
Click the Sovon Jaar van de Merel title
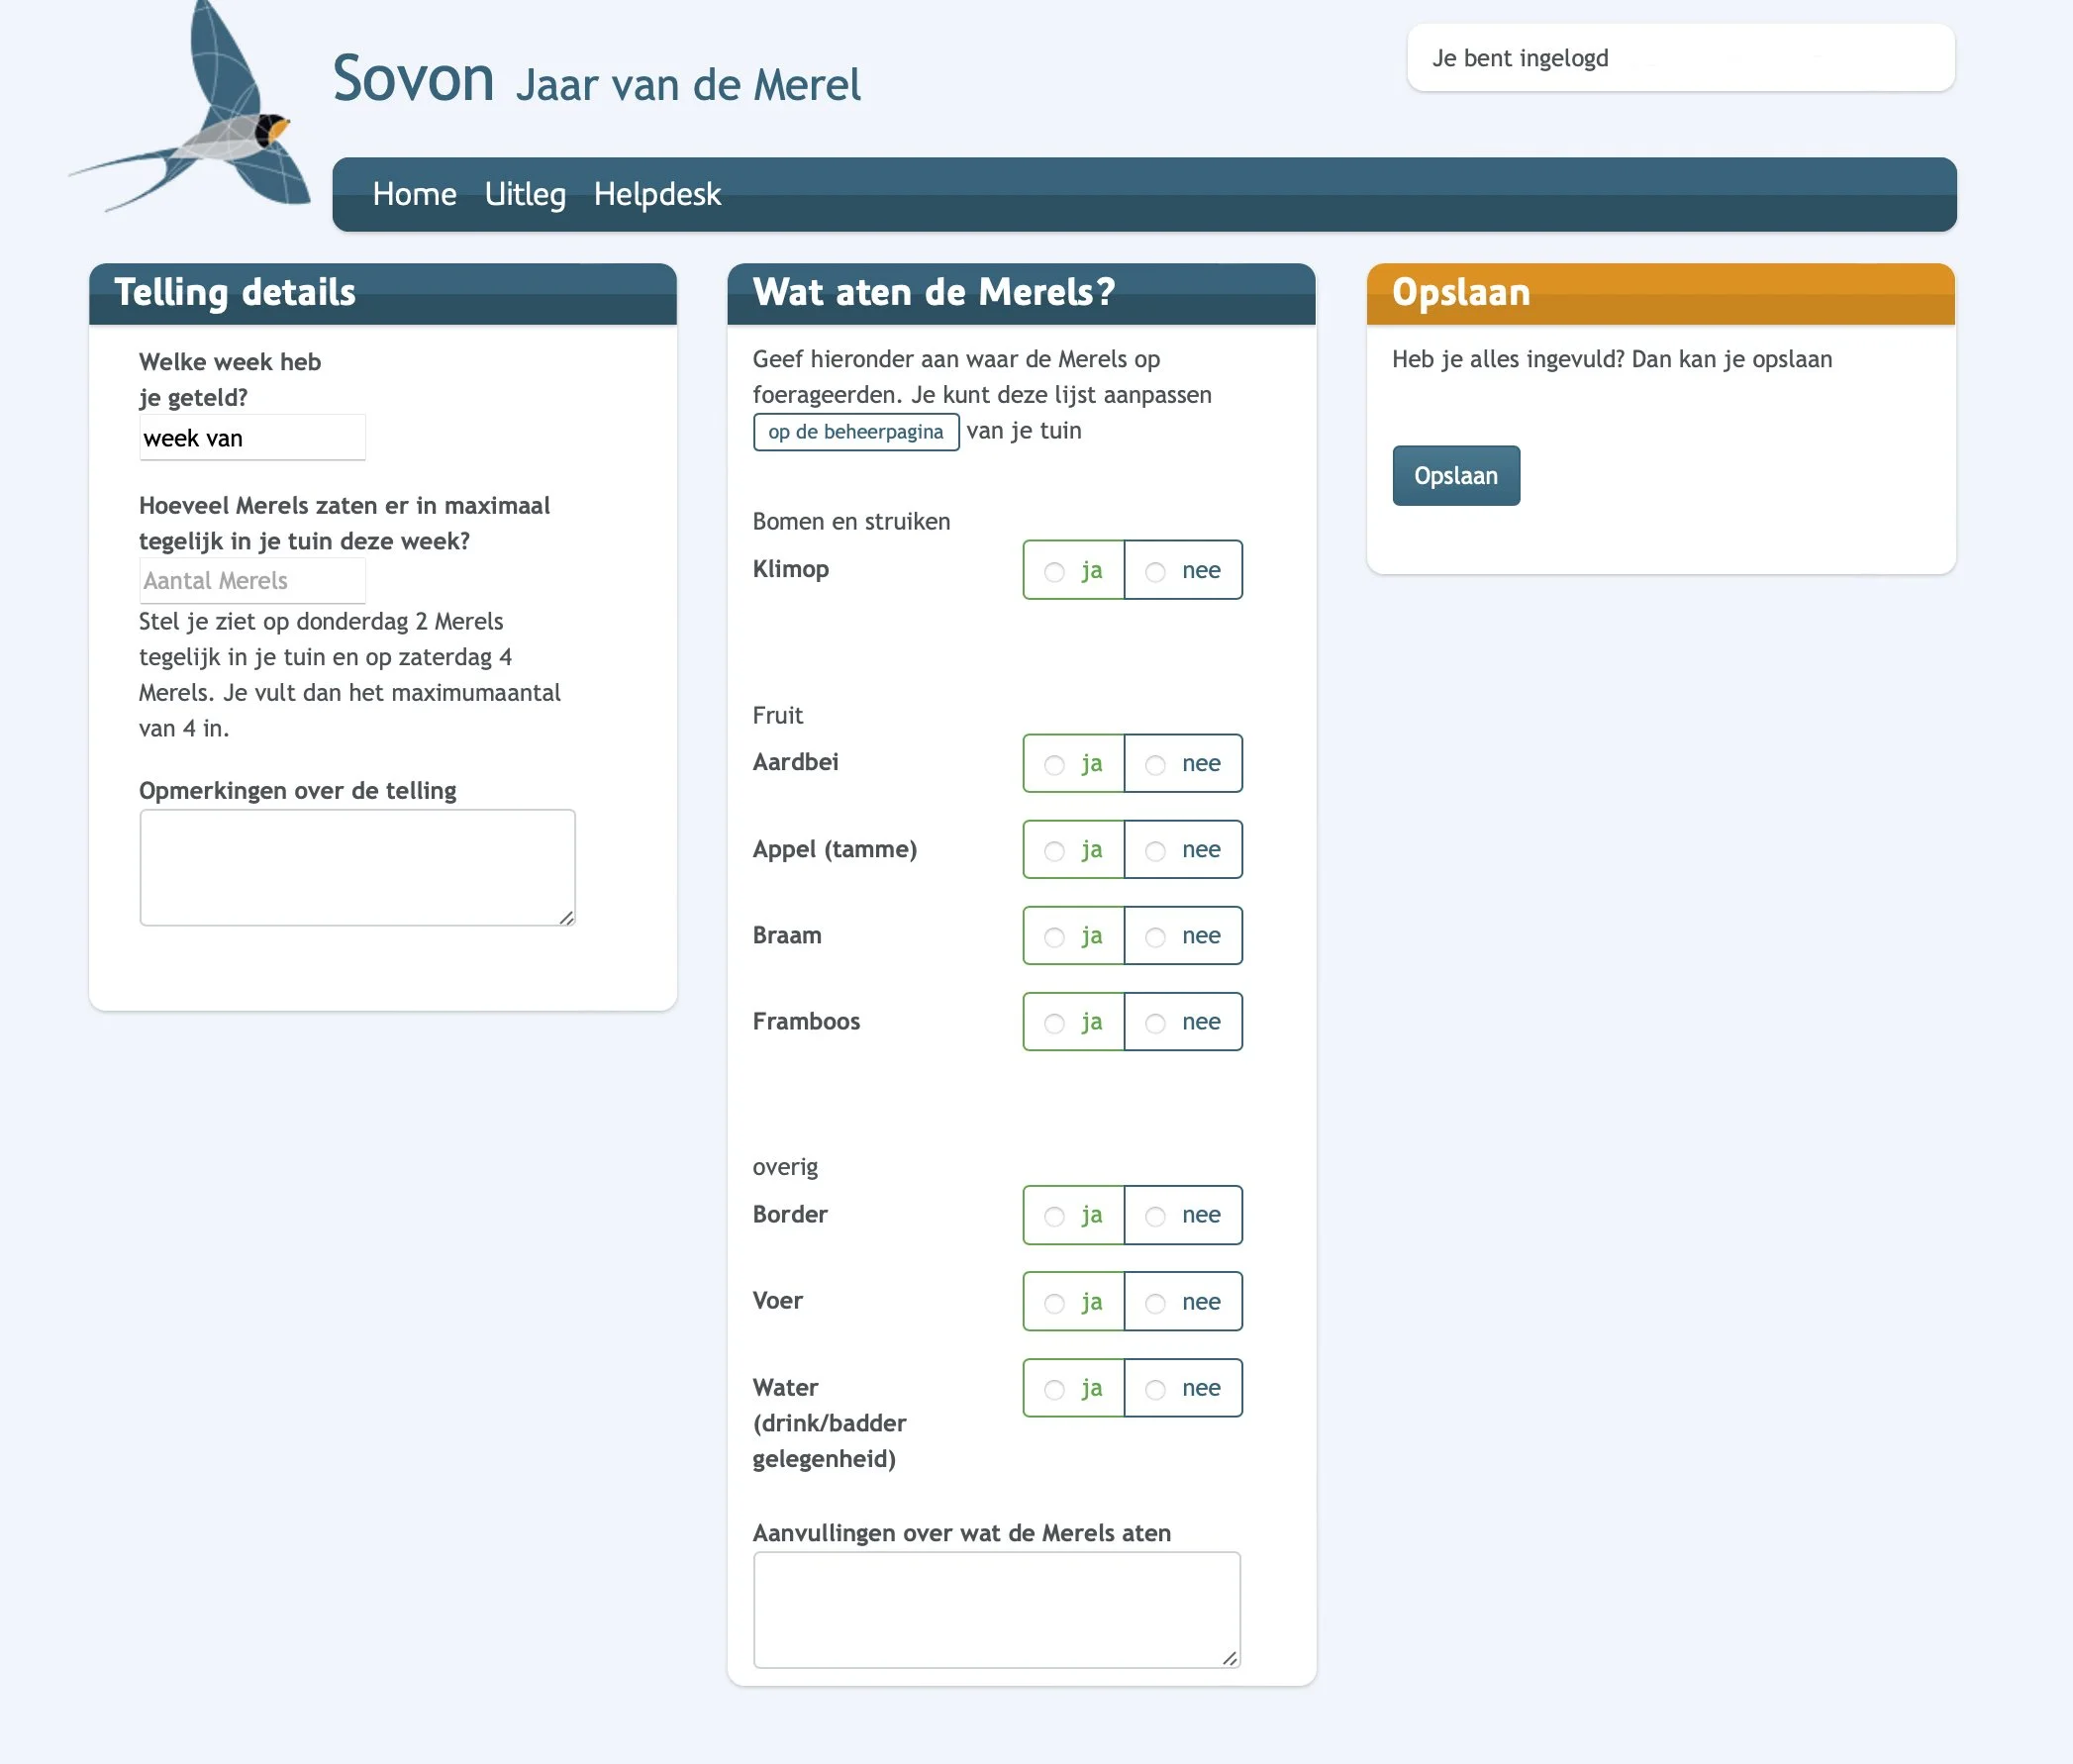tap(596, 80)
